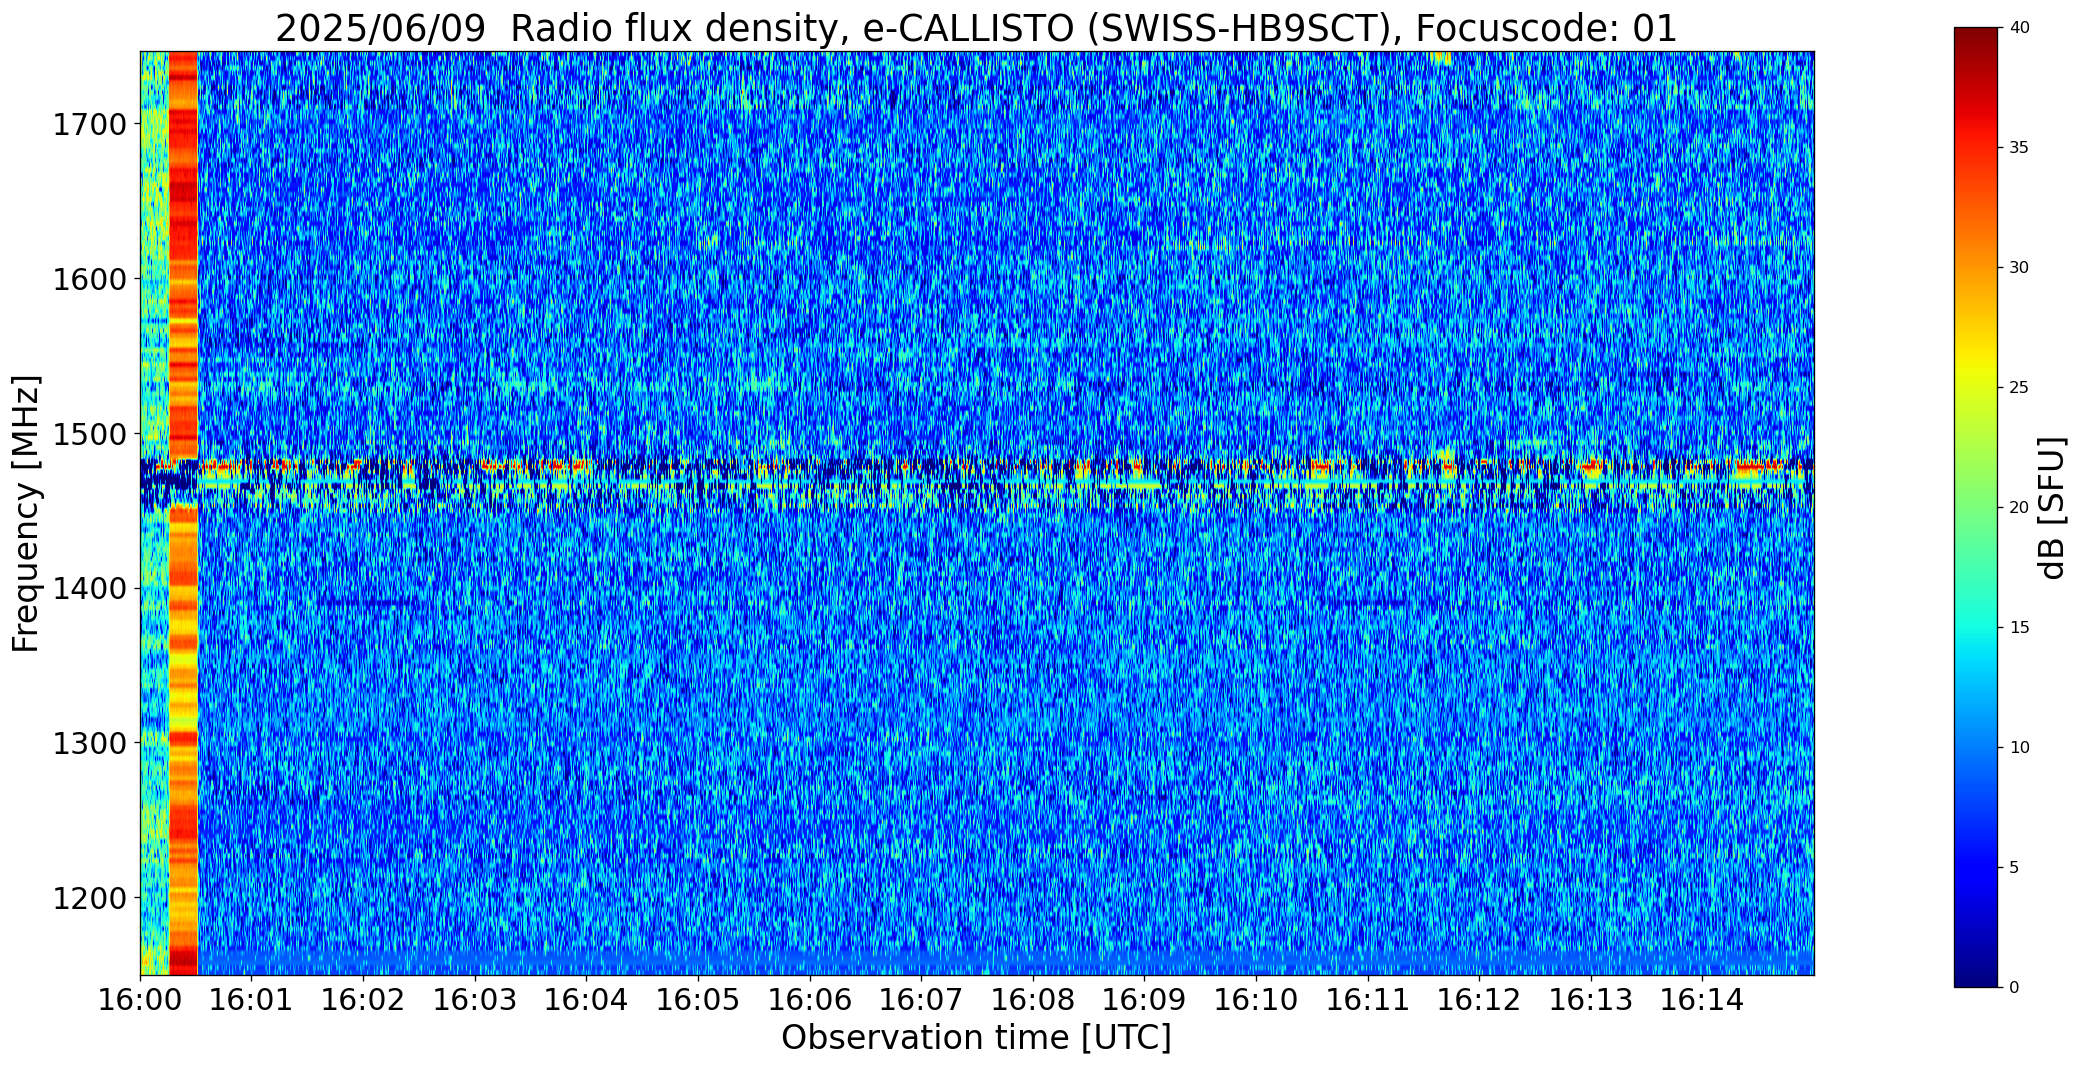Click the colorbar tick value 20
This screenshot has width=2082, height=1067.
(2019, 508)
